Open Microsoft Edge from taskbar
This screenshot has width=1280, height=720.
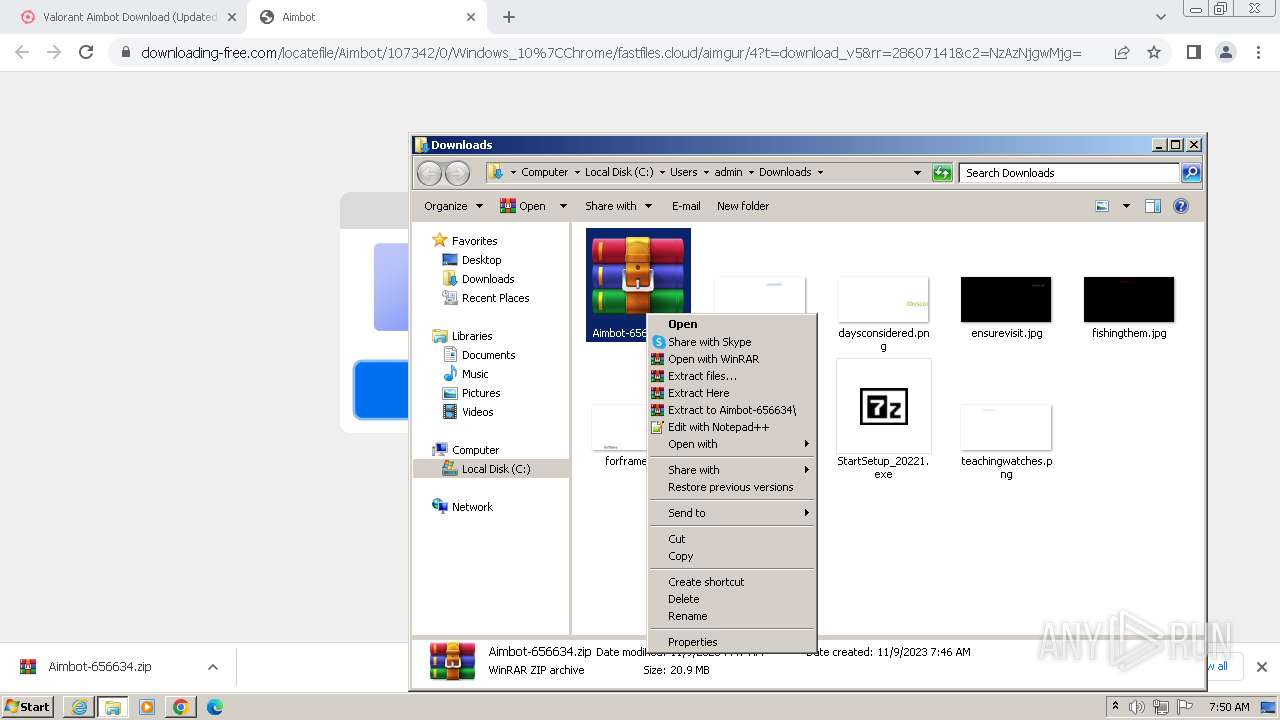pos(215,707)
